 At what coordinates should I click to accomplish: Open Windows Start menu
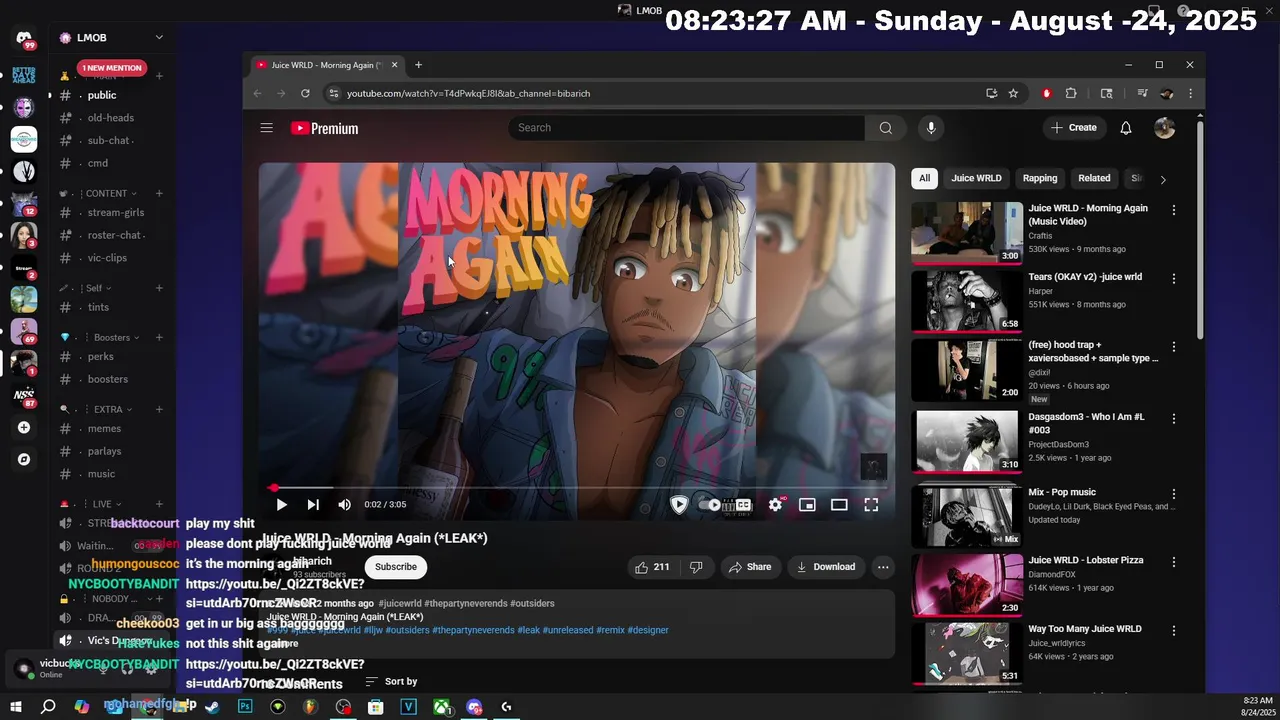[x=15, y=707]
